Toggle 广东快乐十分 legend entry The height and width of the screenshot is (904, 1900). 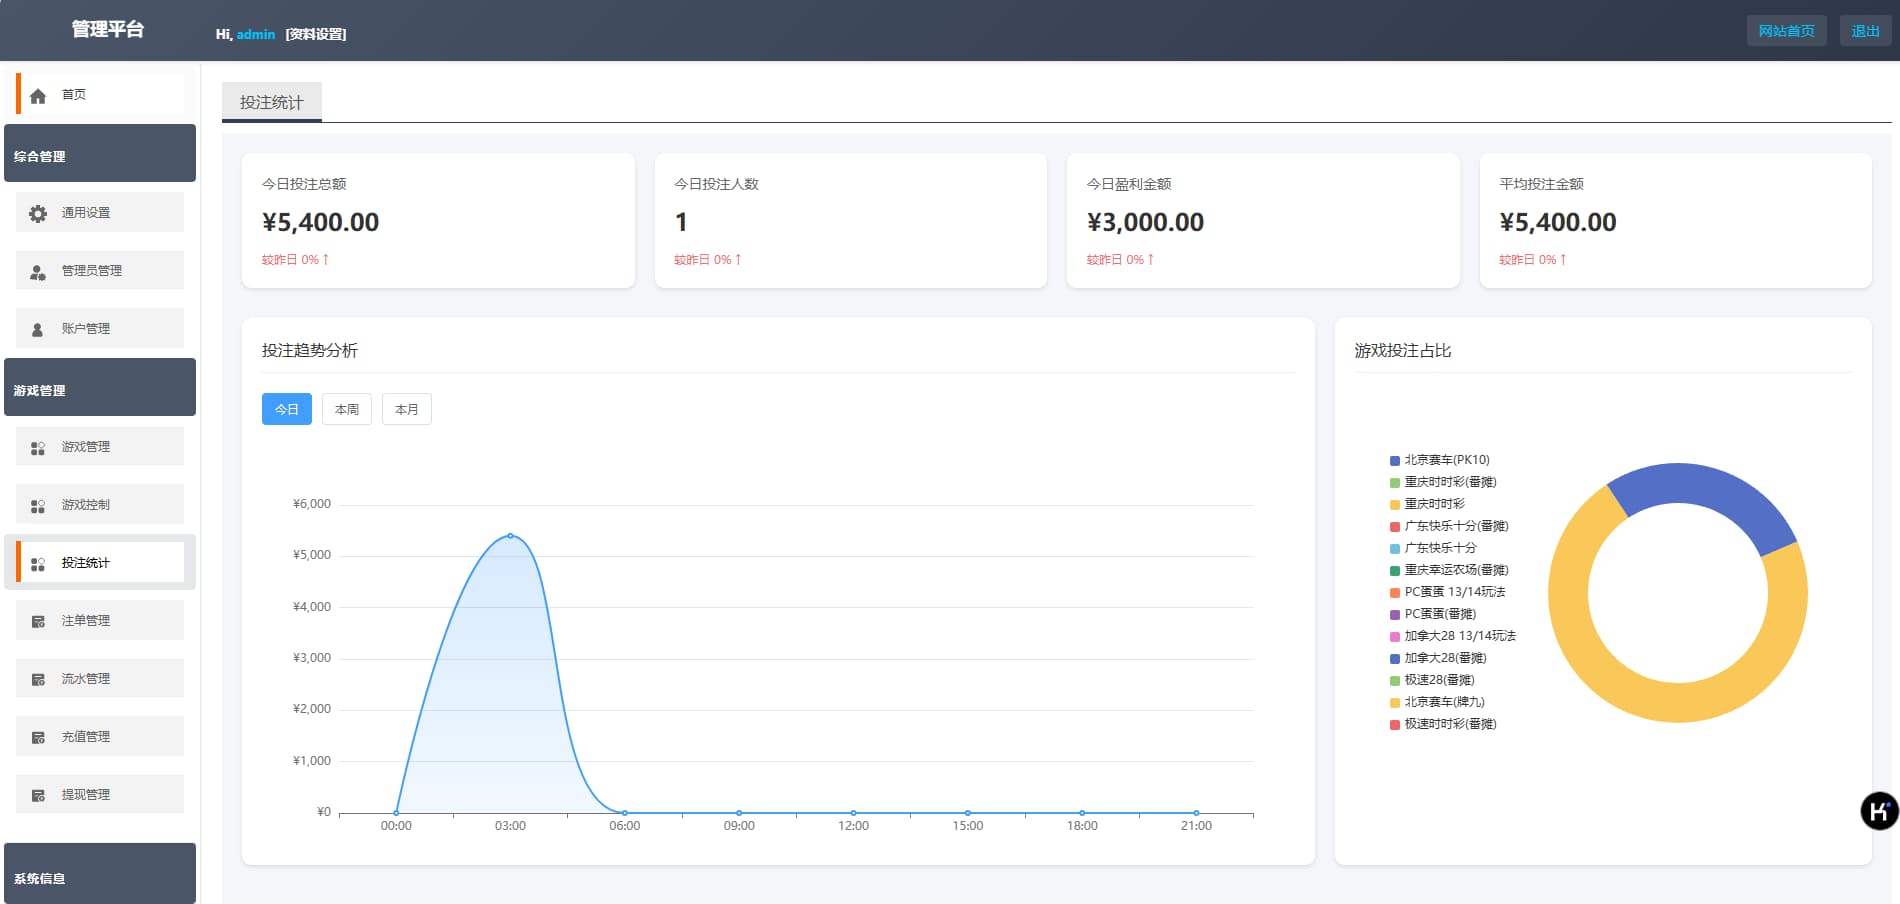[1439, 548]
